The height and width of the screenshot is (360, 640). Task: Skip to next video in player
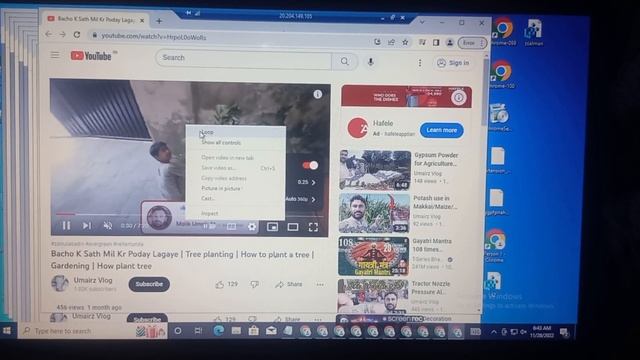pos(87,225)
